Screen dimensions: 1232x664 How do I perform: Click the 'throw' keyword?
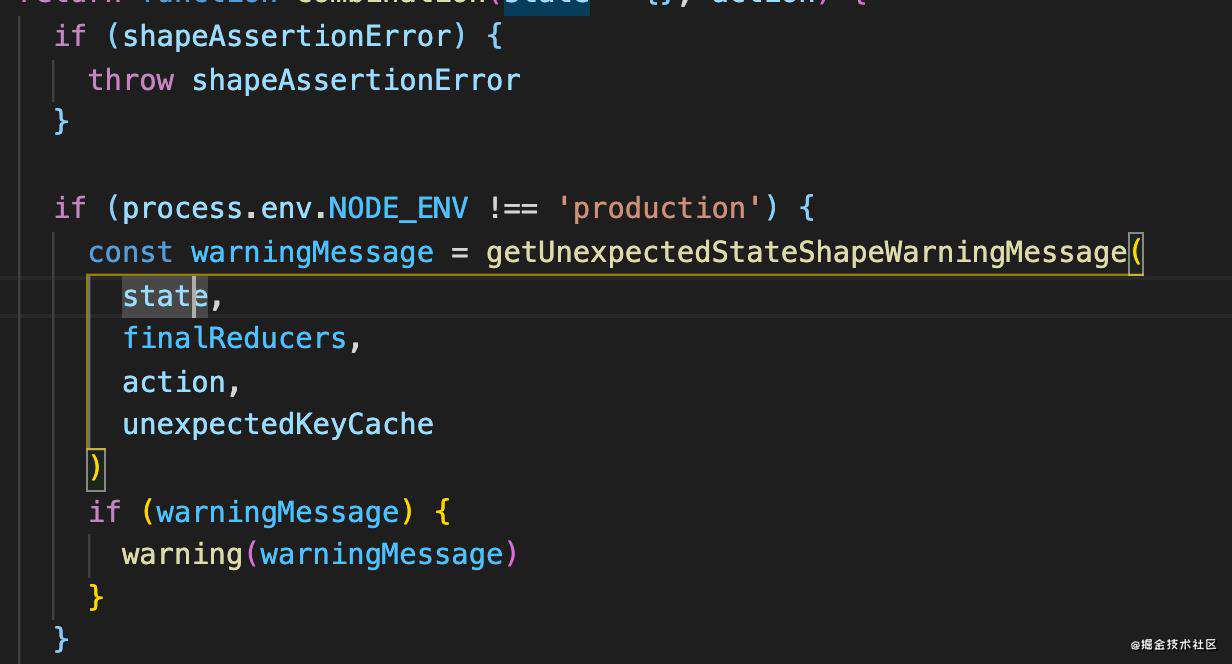(131, 80)
